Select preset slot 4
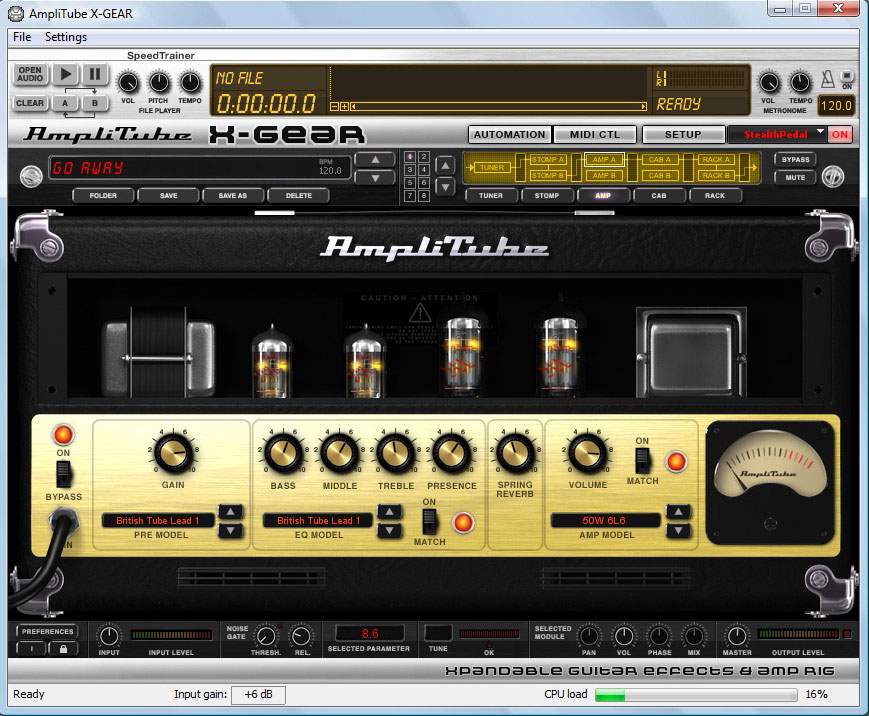The height and width of the screenshot is (716, 869). (423, 170)
